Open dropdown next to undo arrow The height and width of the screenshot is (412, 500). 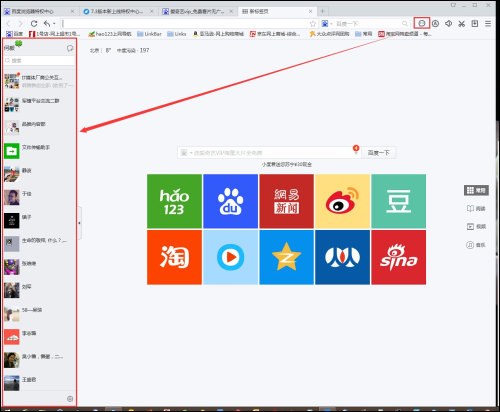pyautogui.click(x=54, y=24)
